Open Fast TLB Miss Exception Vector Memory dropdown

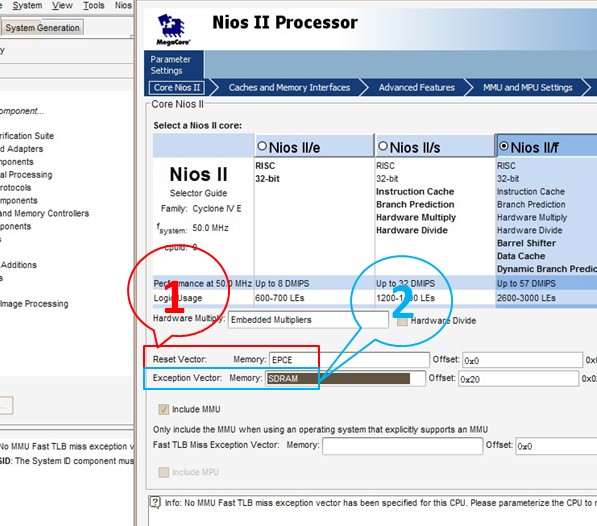tap(402, 446)
